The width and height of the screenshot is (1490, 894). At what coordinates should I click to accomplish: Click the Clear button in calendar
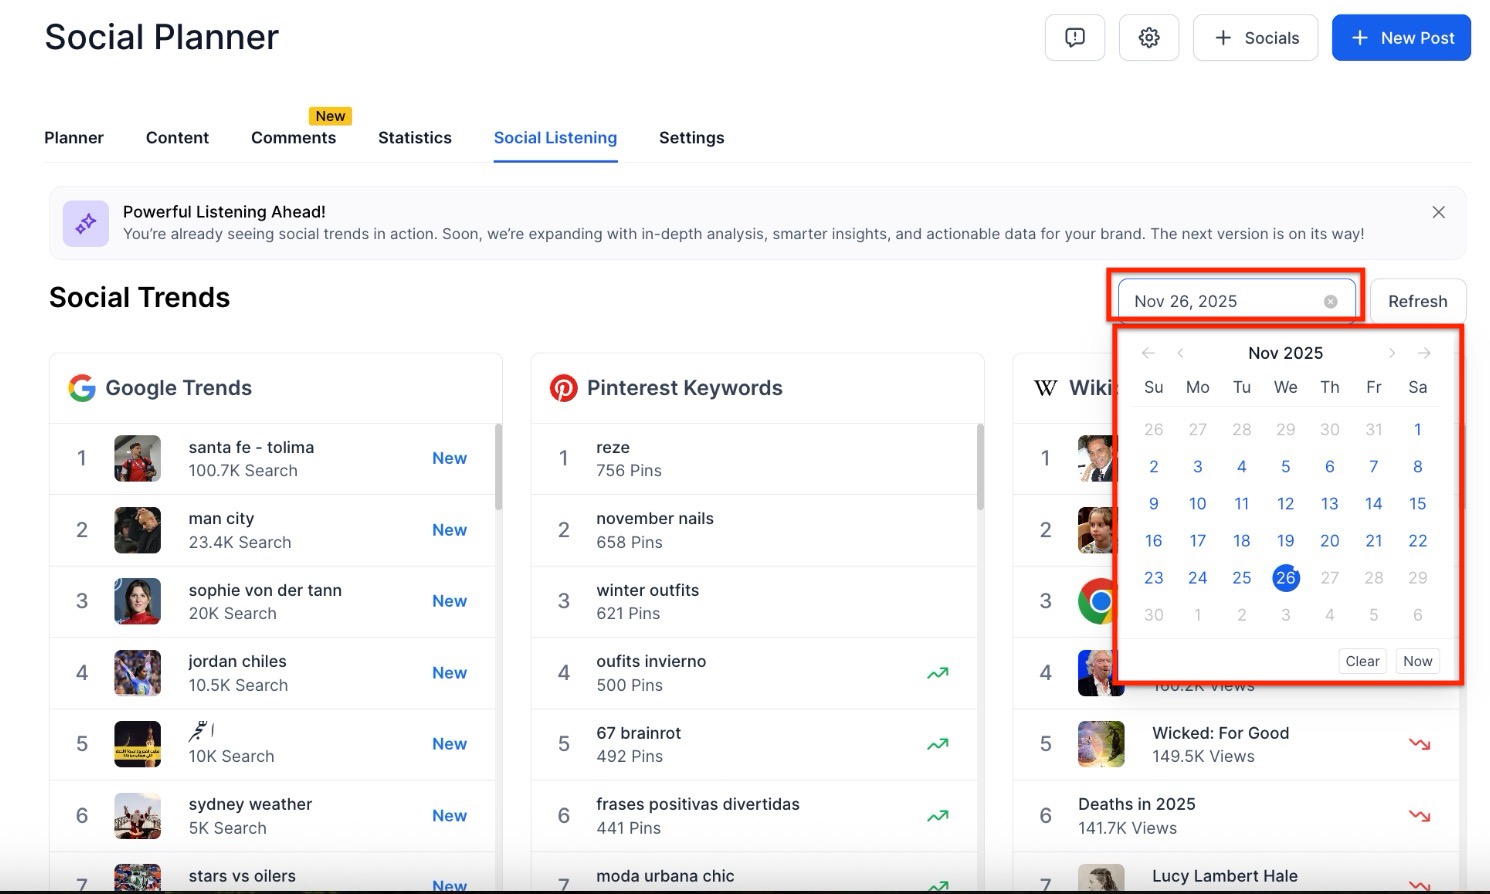[1362, 661]
